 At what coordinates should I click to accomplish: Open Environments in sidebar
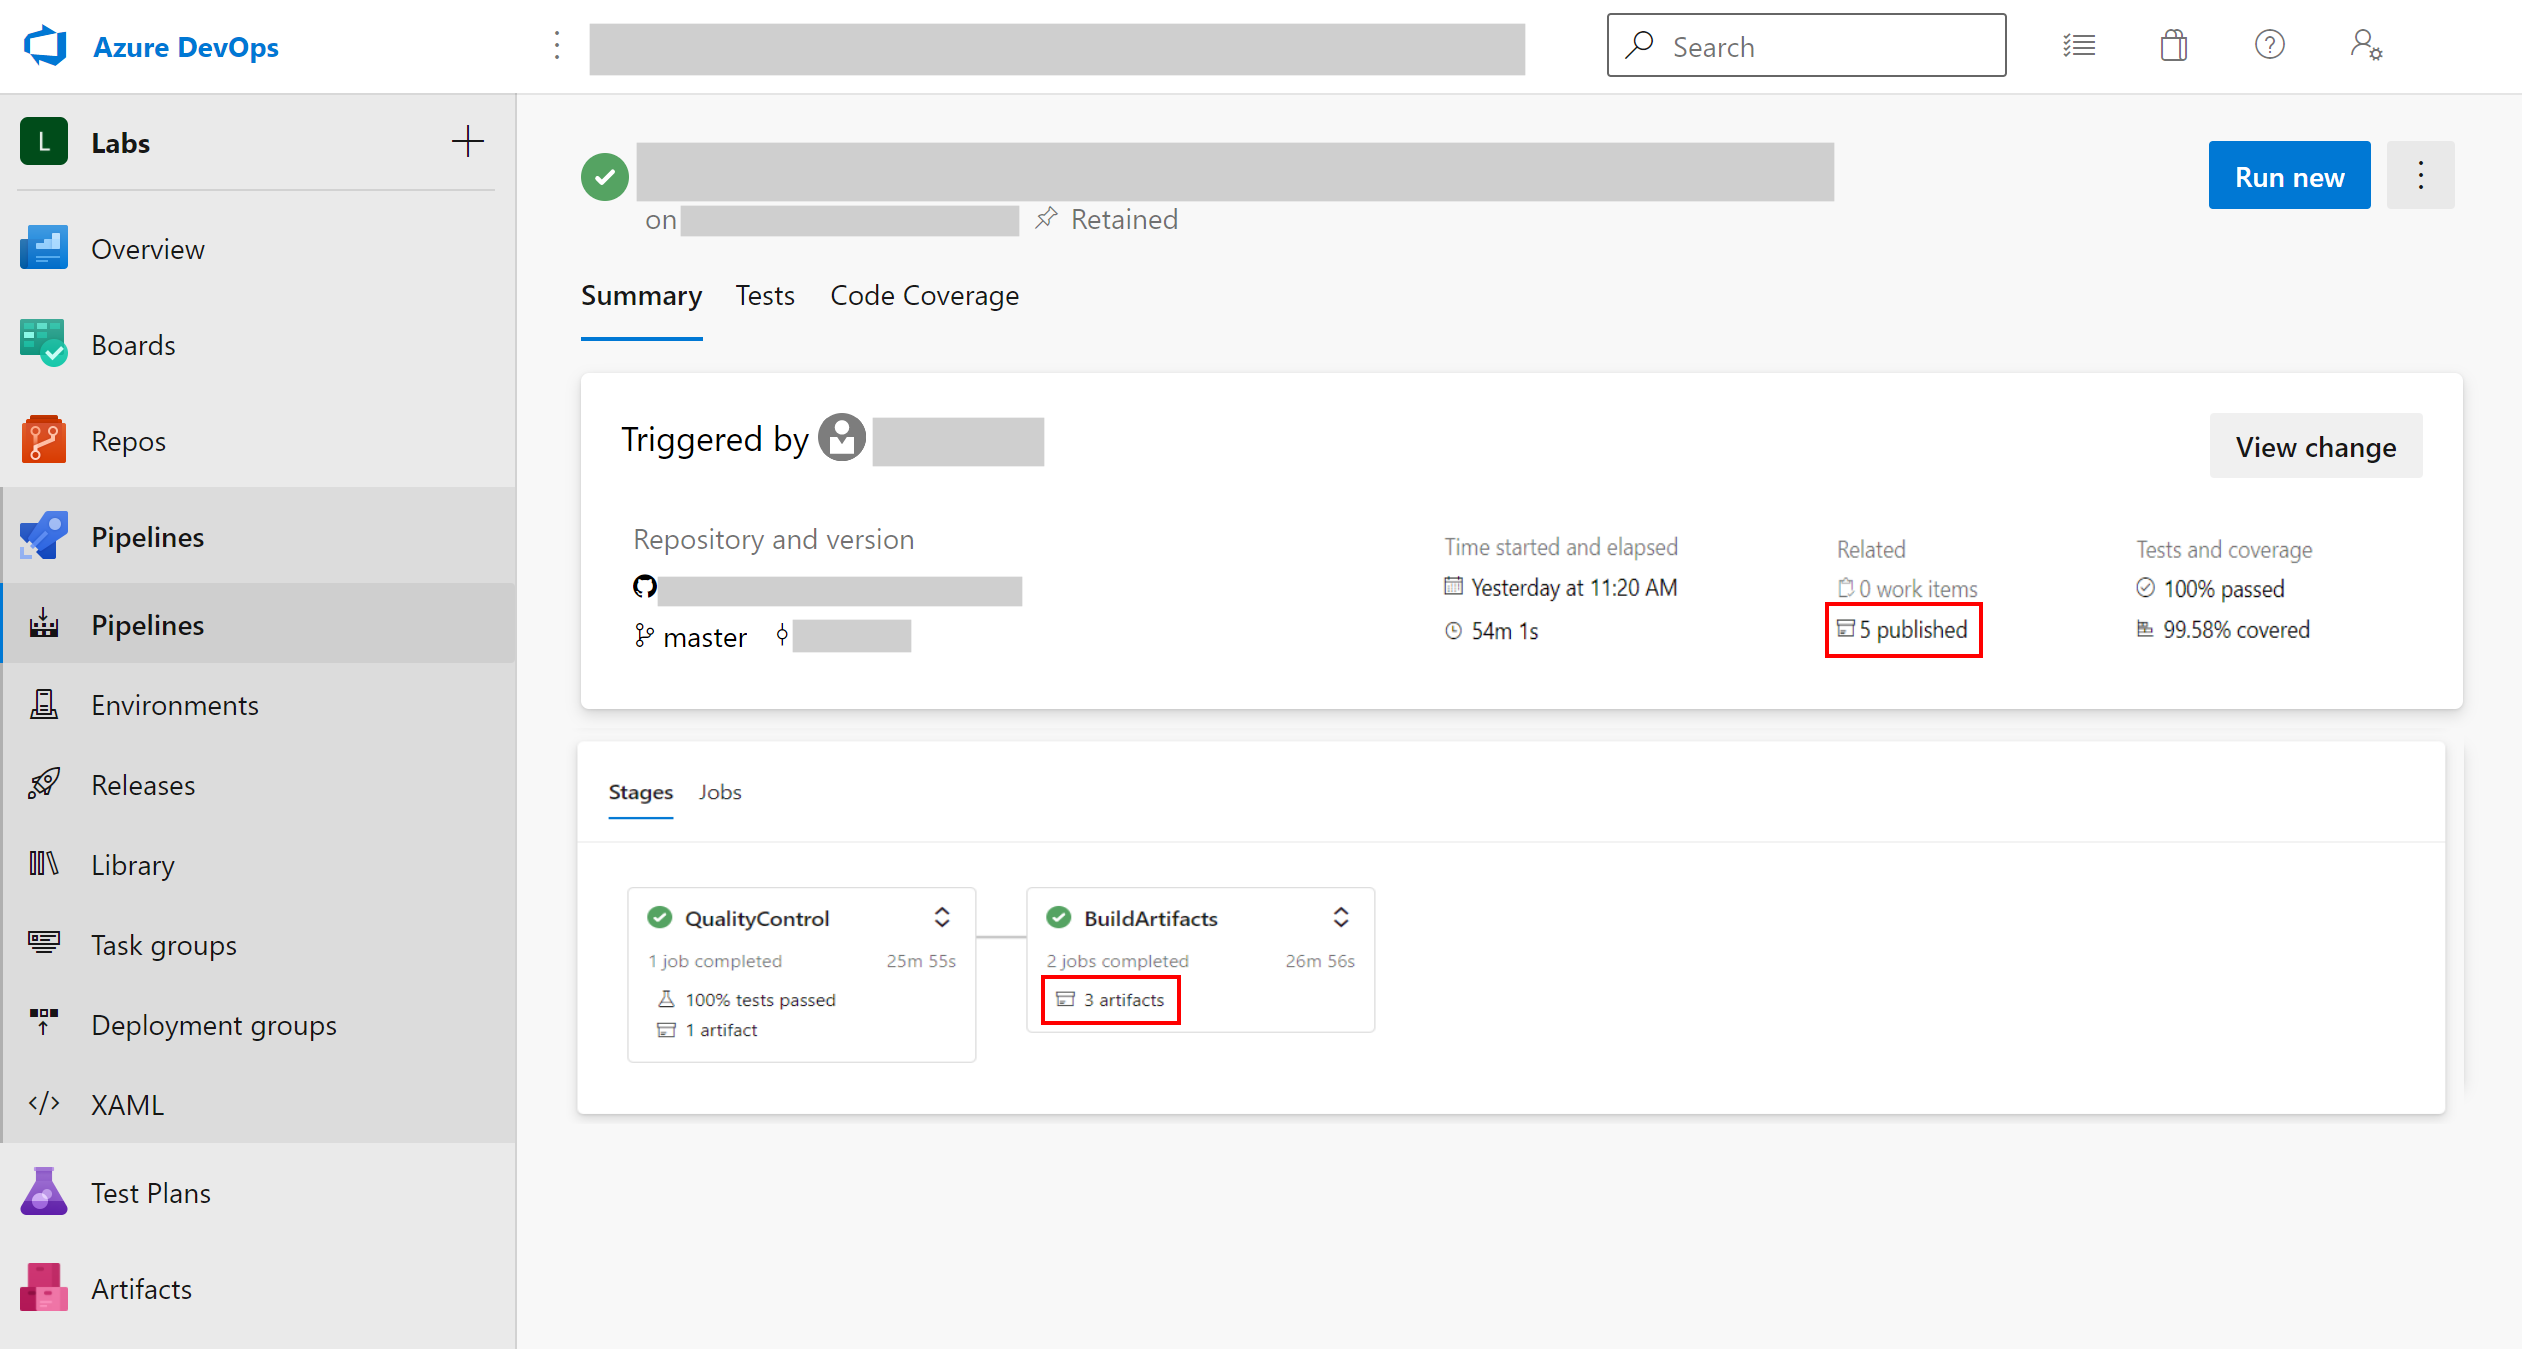258,705
